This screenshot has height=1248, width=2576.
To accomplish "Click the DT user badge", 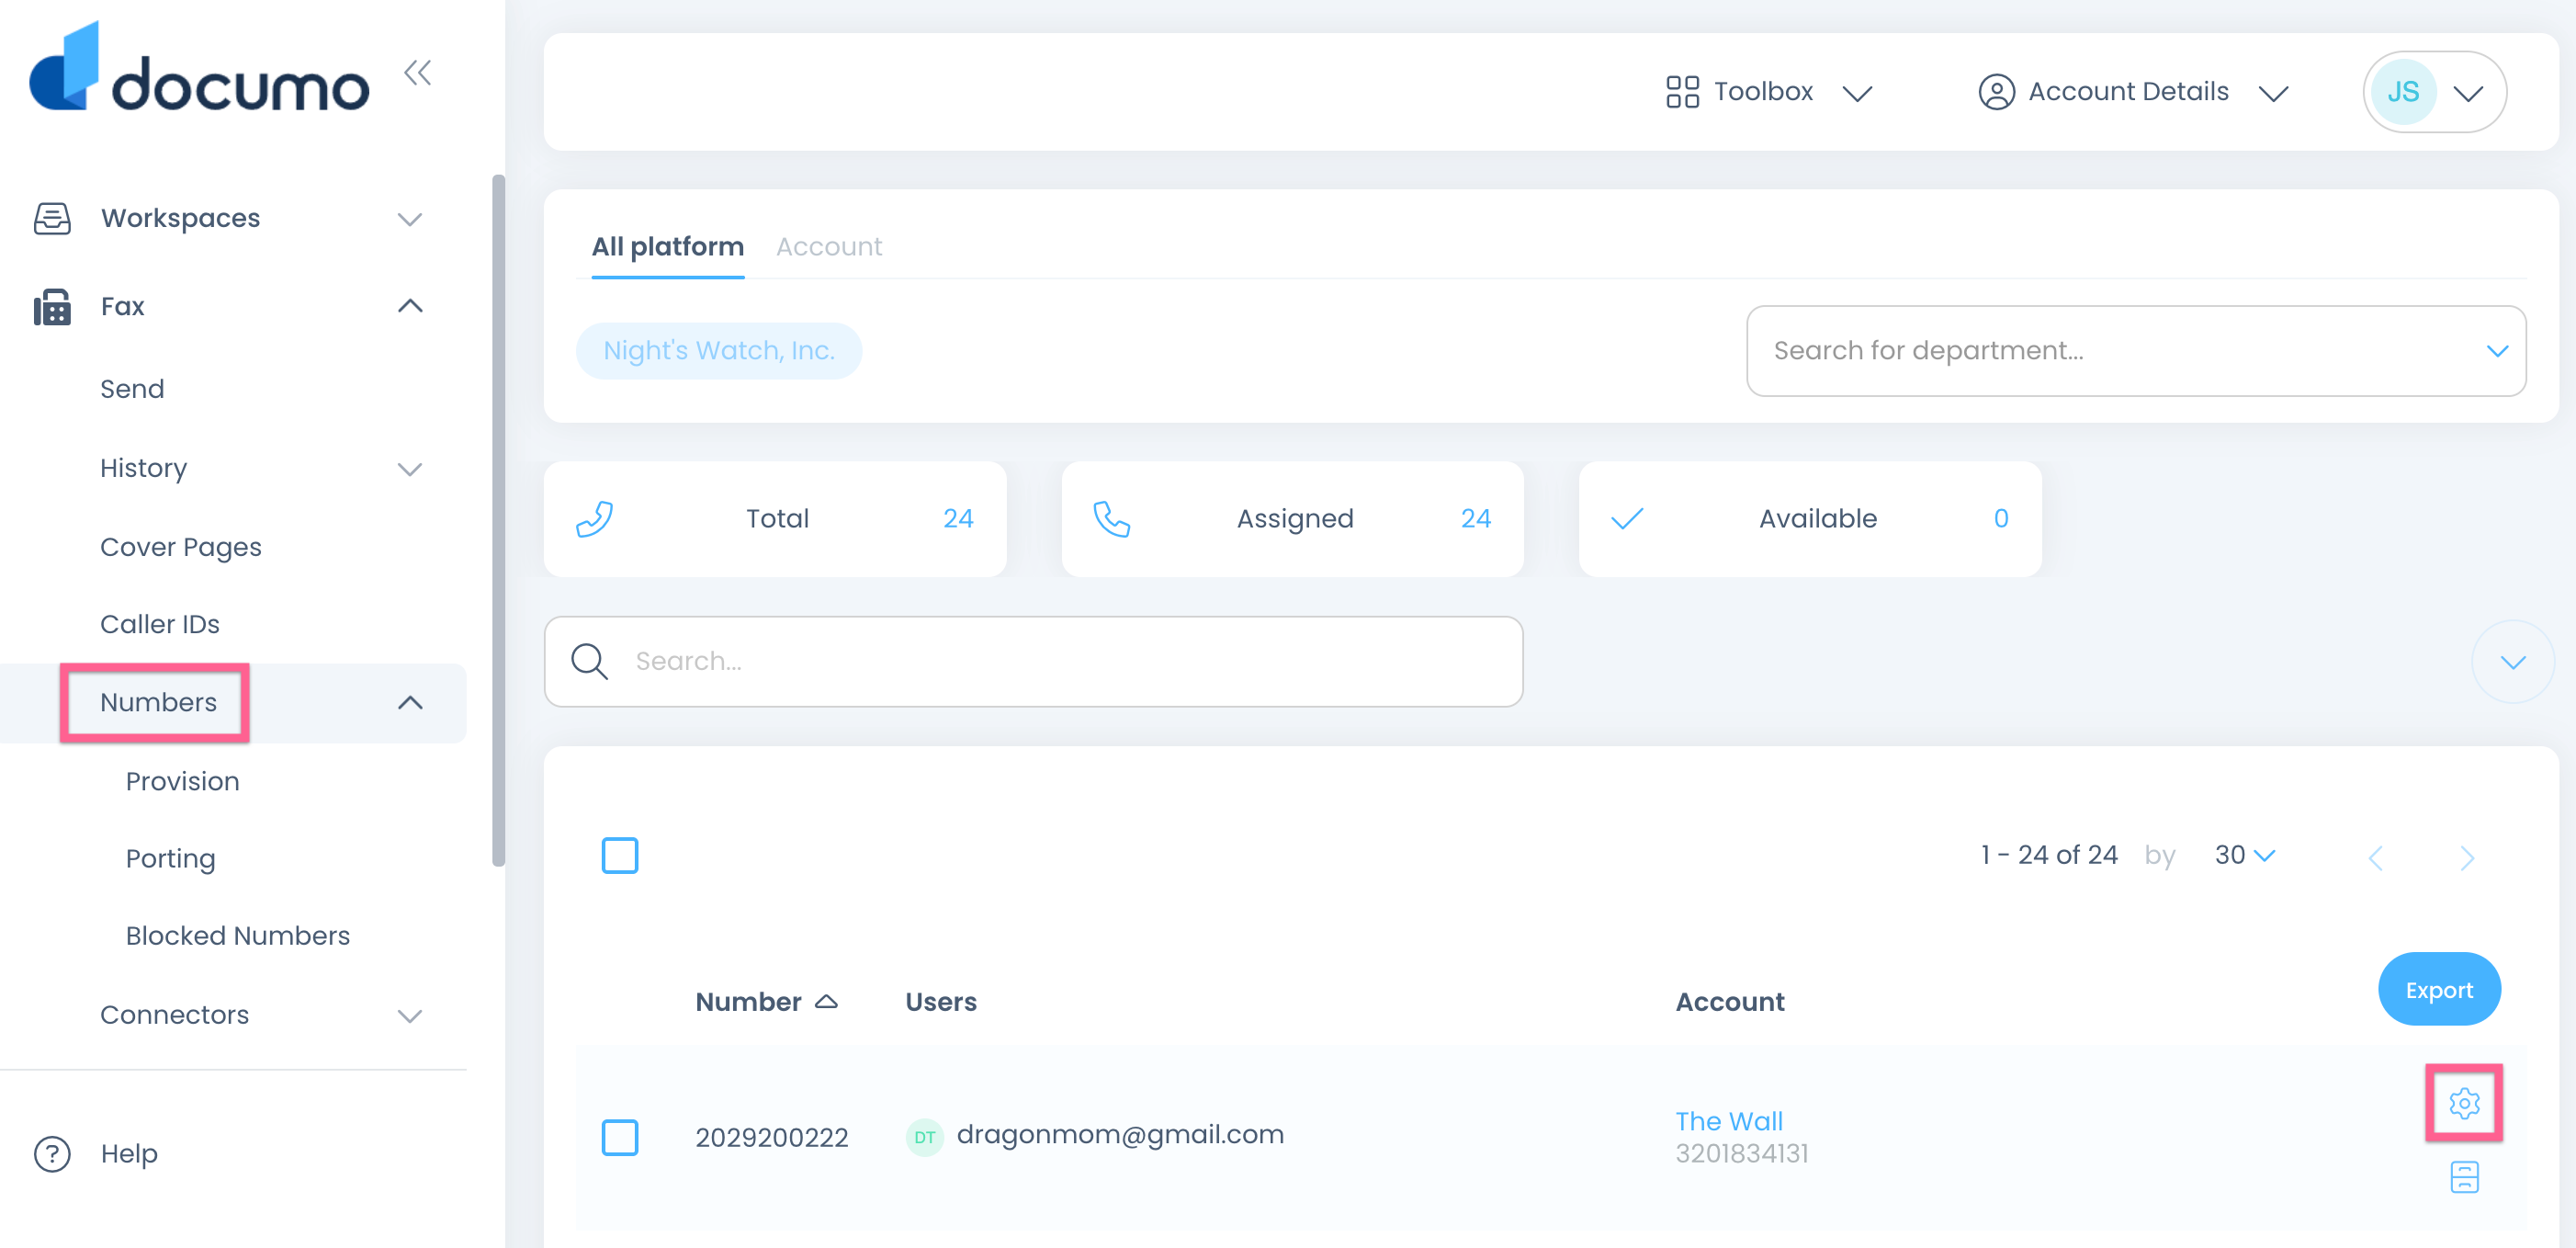I will (924, 1137).
